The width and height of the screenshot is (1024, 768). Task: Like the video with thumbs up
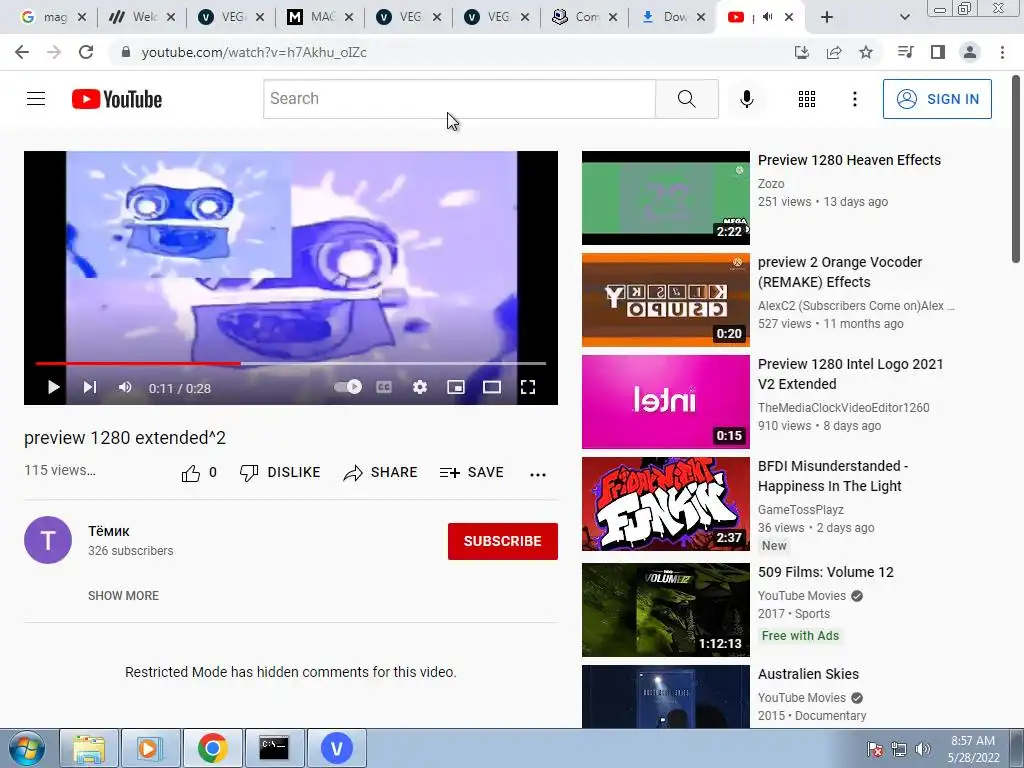click(x=191, y=473)
